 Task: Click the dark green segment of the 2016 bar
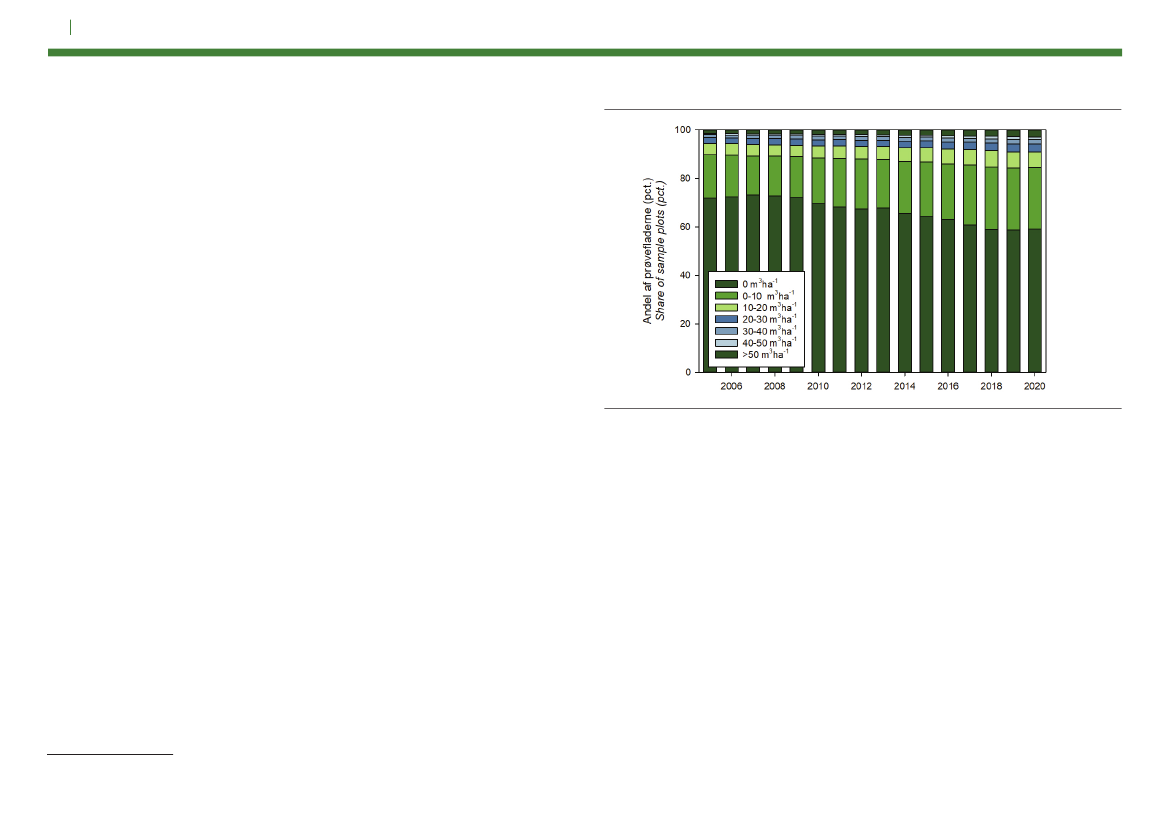point(948,296)
